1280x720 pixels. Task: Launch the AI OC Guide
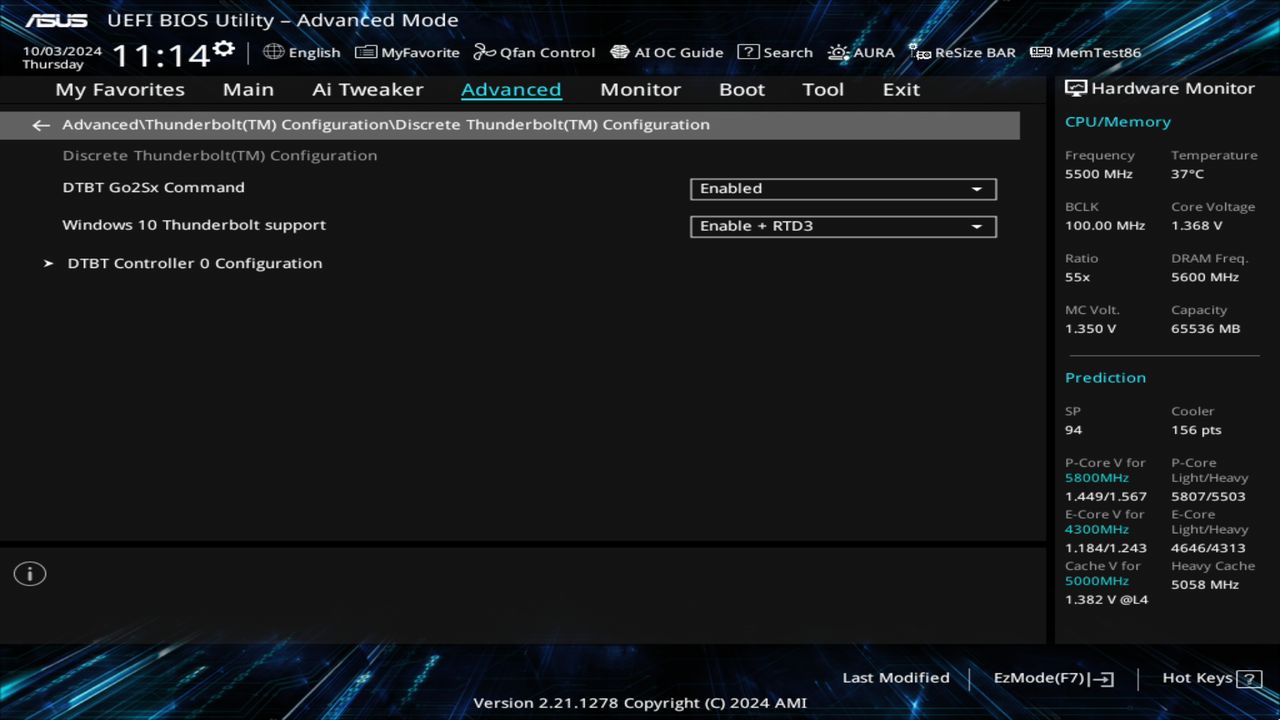667,52
